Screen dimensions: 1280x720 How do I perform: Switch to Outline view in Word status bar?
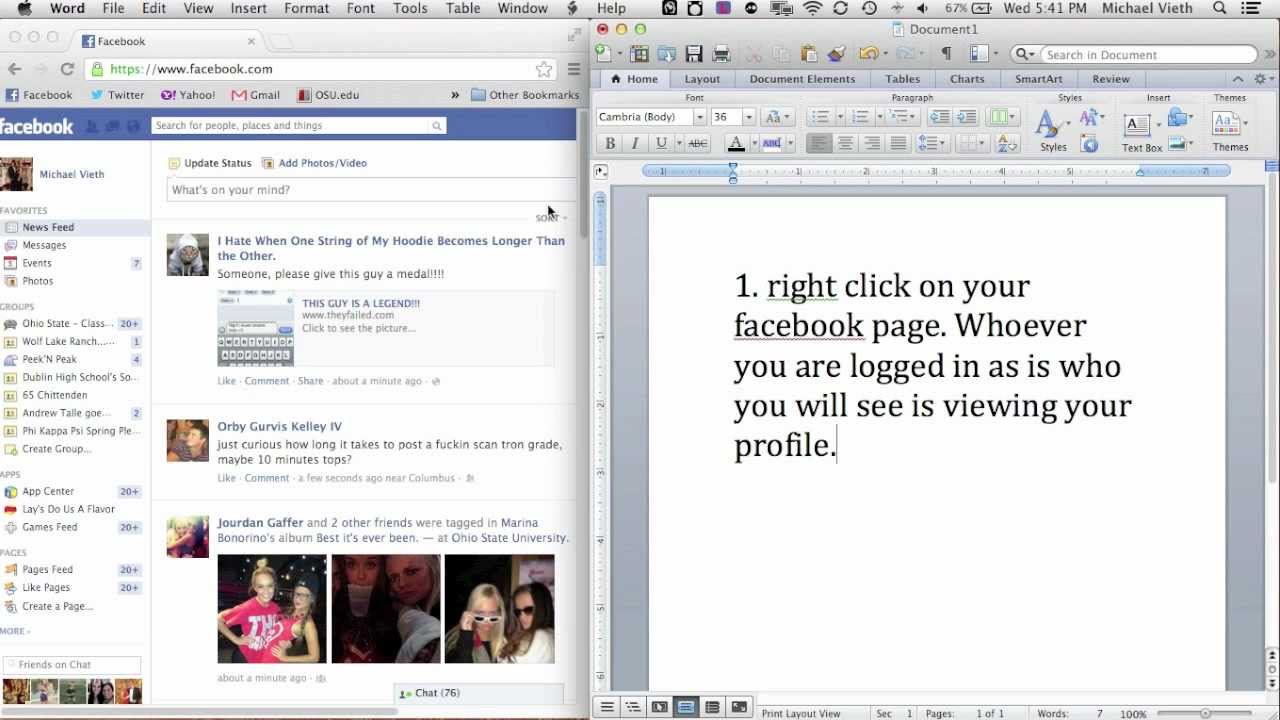632,707
